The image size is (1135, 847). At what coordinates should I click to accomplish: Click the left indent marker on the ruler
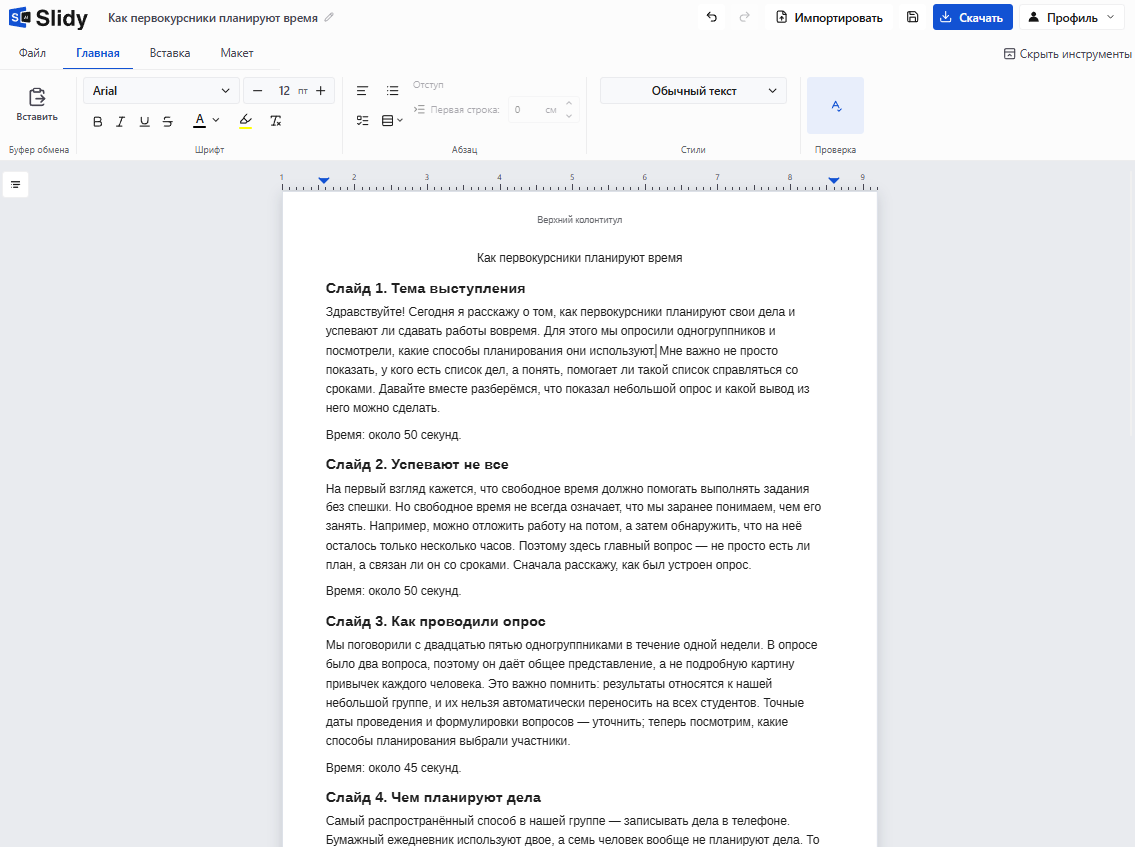(x=324, y=180)
